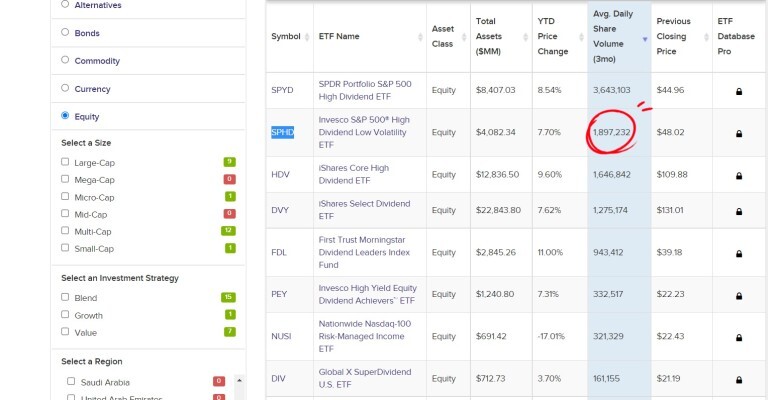Open Nationwide Nasdaq-100 Risk-Managed Income ETF link
Image resolution: width=773 pixels, height=400 pixels.
(365, 336)
